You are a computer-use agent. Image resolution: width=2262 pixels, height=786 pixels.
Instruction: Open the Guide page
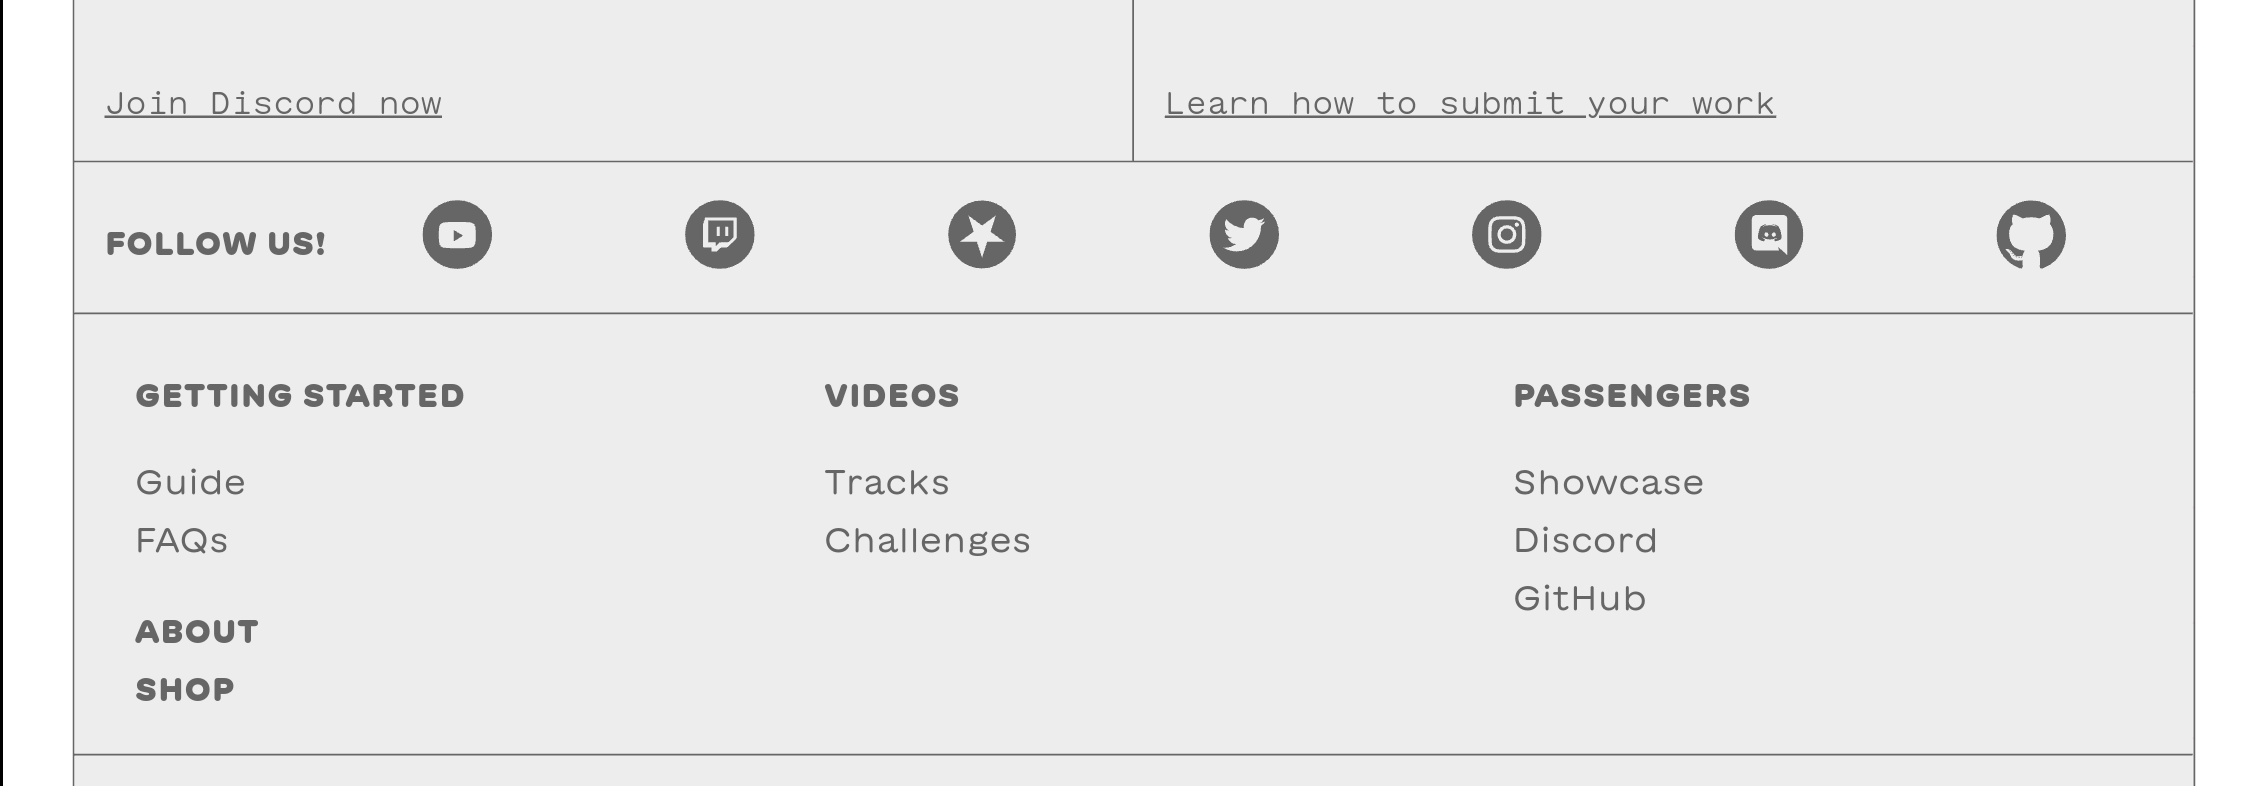190,483
